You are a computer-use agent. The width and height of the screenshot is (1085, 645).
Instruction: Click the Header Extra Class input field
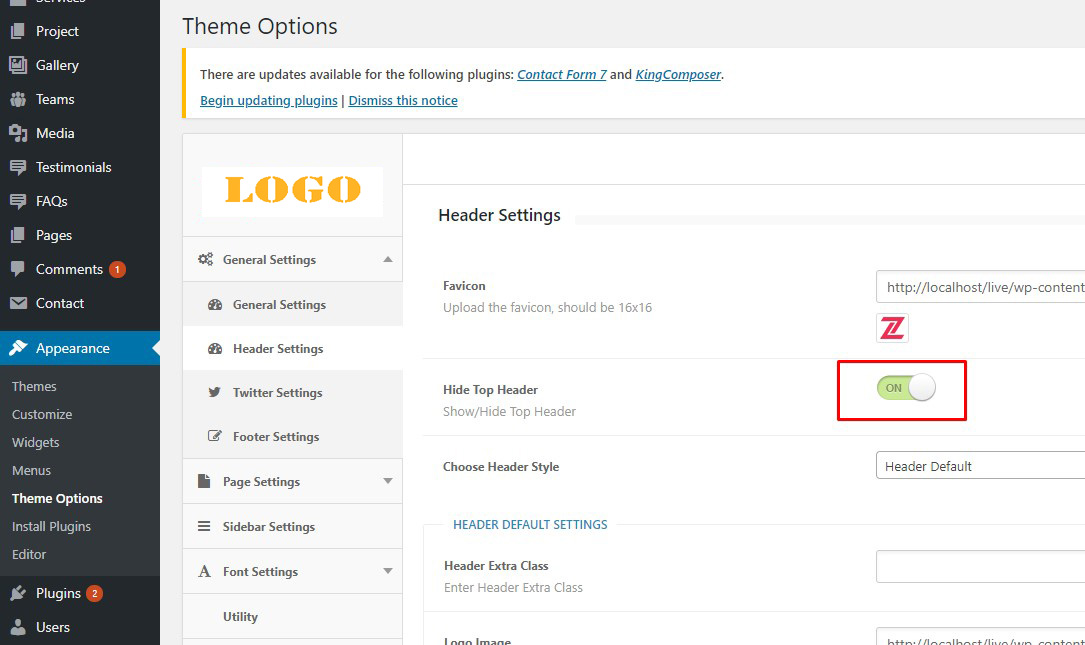980,566
